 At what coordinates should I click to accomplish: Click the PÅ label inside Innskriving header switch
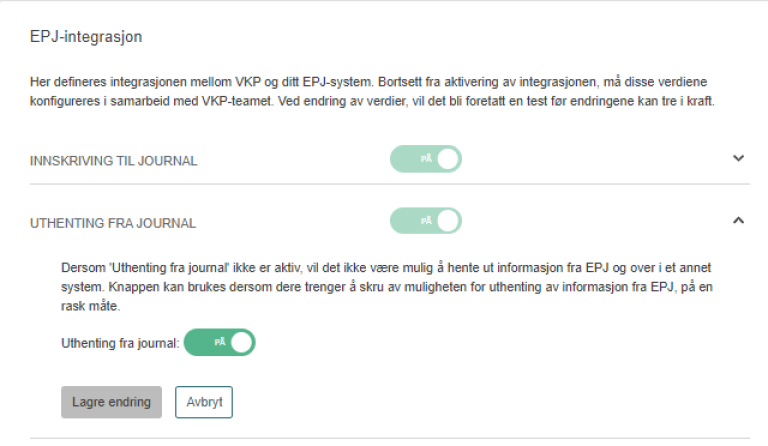(426, 159)
